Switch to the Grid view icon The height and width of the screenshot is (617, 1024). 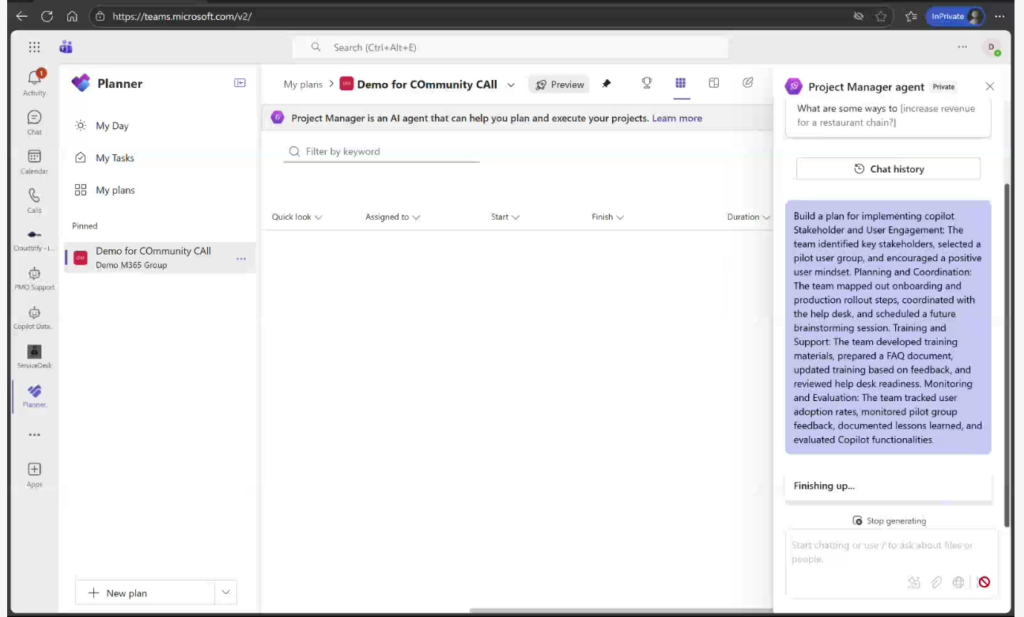(x=680, y=84)
